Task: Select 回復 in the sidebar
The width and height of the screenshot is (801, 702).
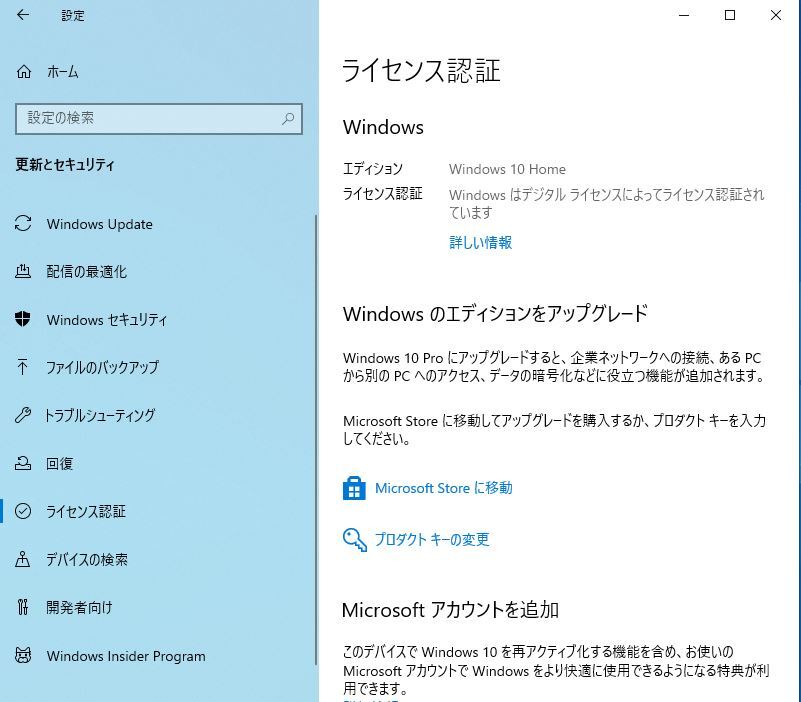Action: [x=59, y=463]
